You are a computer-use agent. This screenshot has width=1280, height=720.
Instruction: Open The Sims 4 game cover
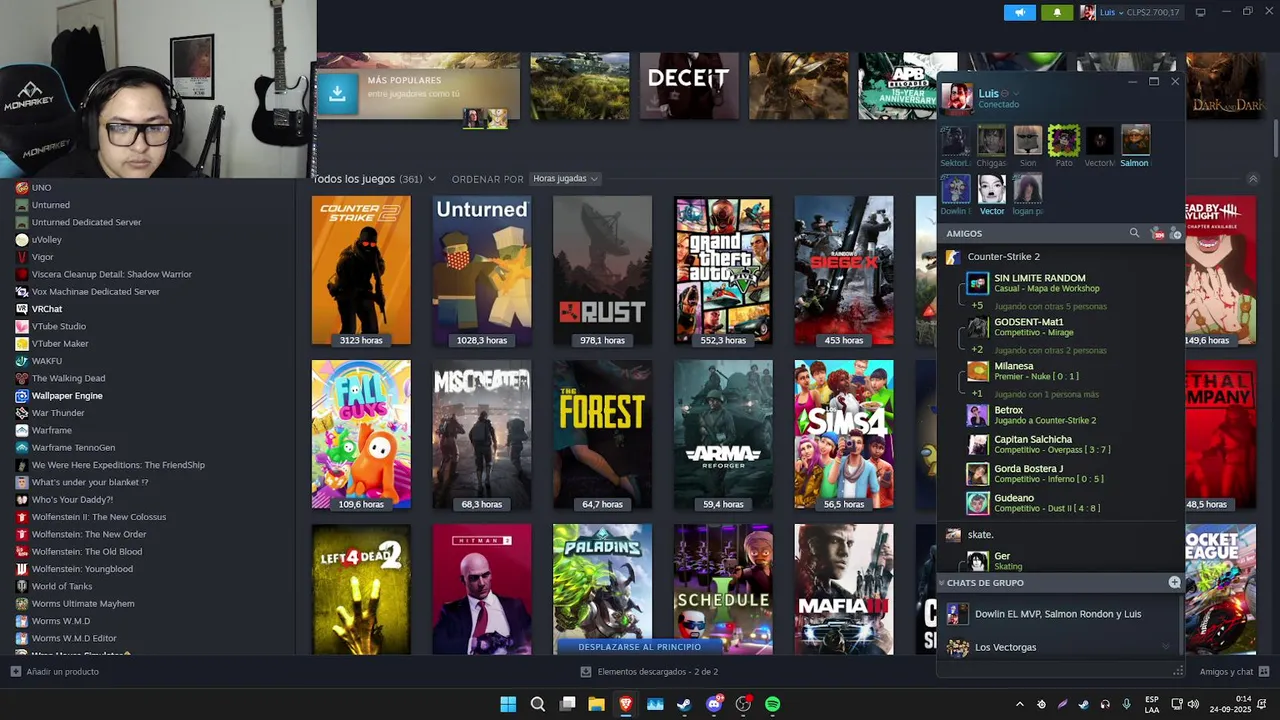(x=844, y=435)
